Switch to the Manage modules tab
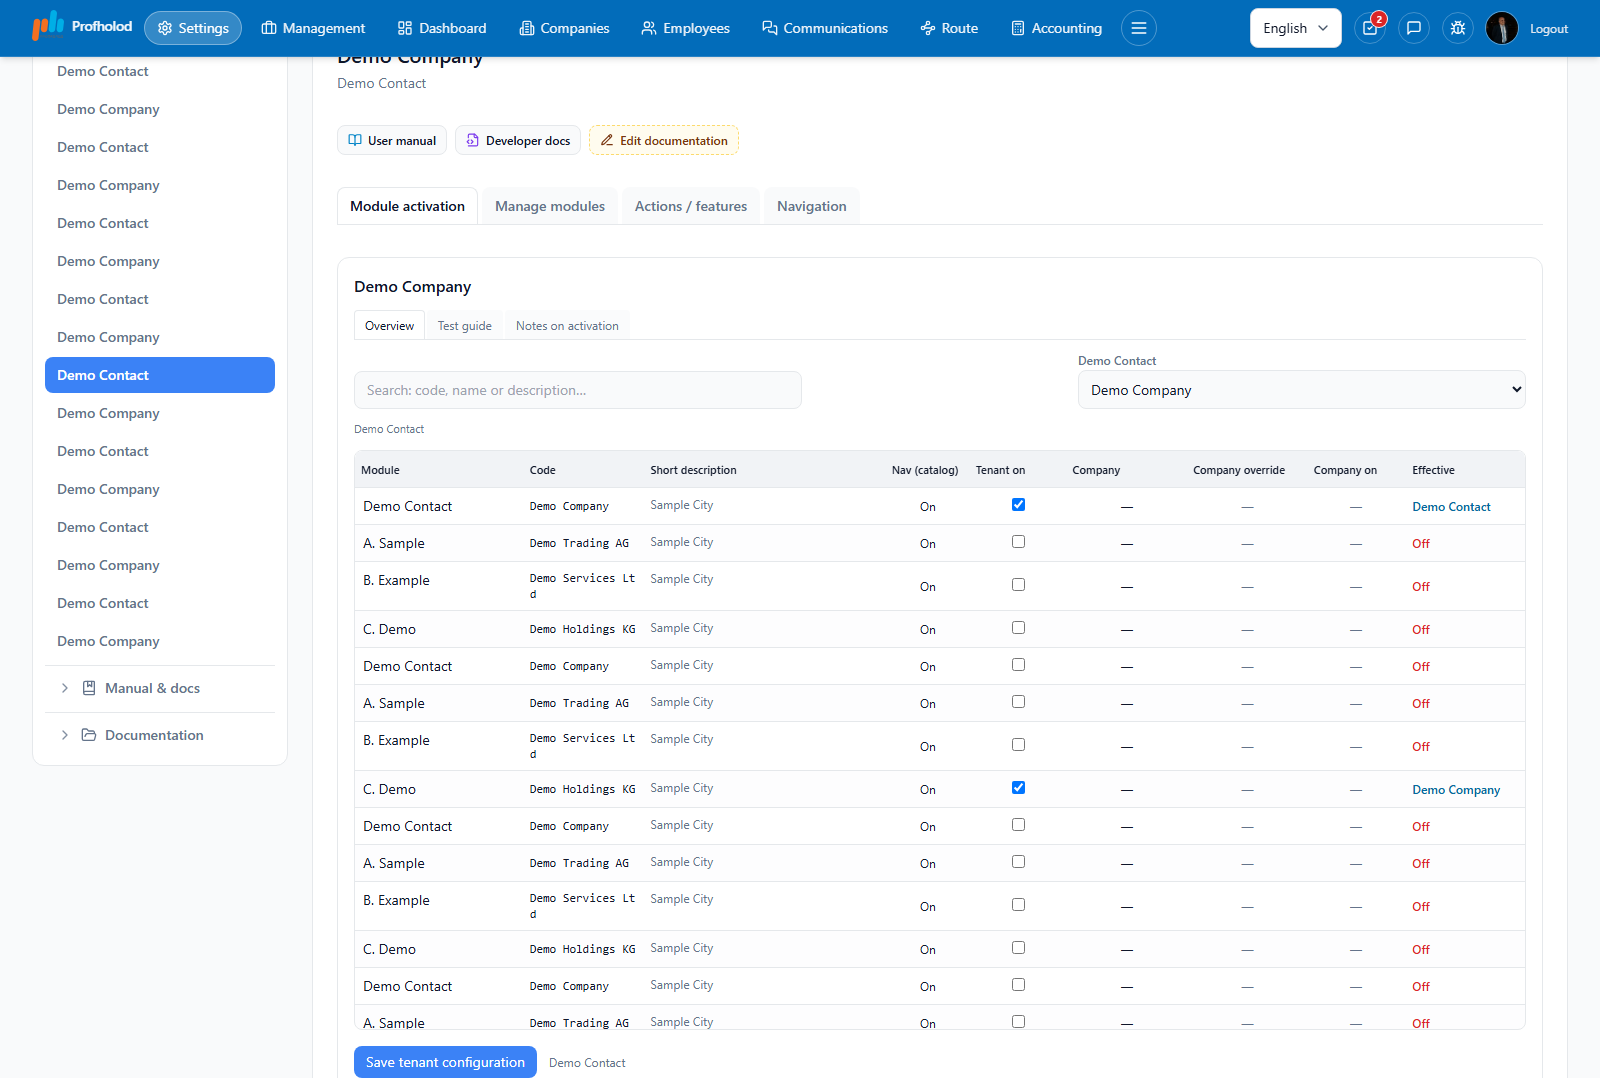The height and width of the screenshot is (1078, 1600). (550, 206)
